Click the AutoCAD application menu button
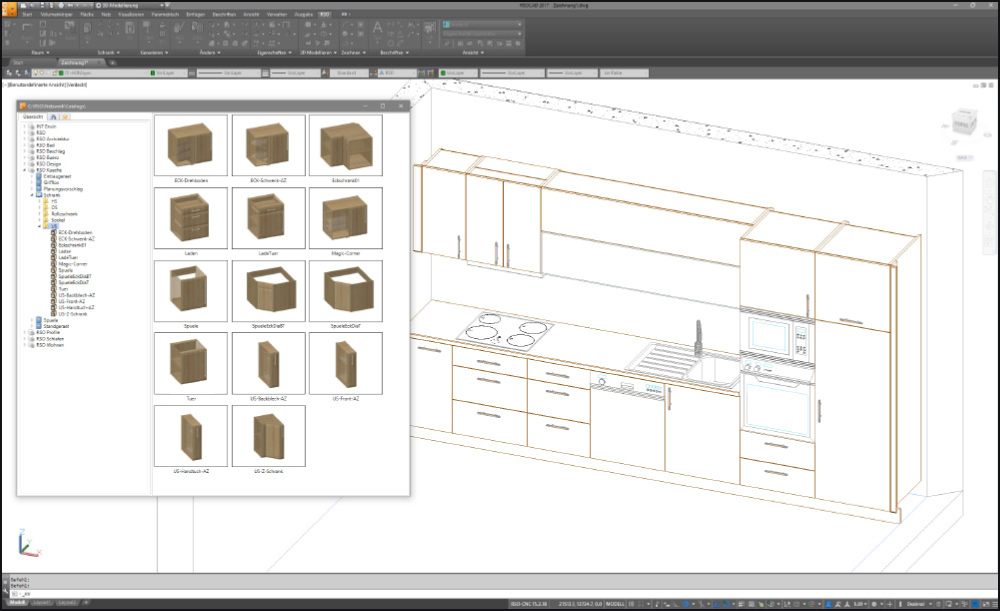1000x611 pixels. 9,8
